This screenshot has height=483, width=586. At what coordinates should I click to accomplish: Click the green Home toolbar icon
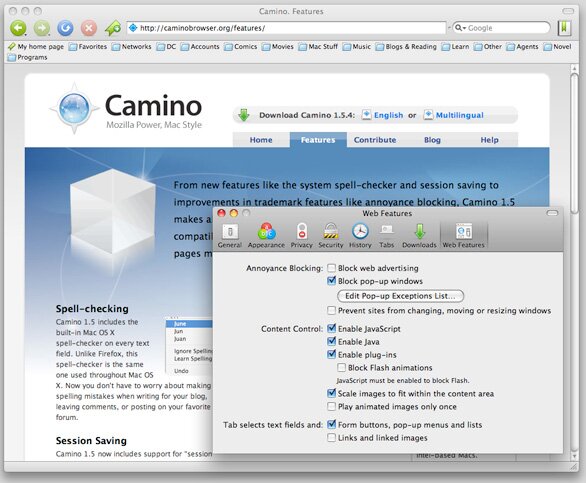coord(112,28)
